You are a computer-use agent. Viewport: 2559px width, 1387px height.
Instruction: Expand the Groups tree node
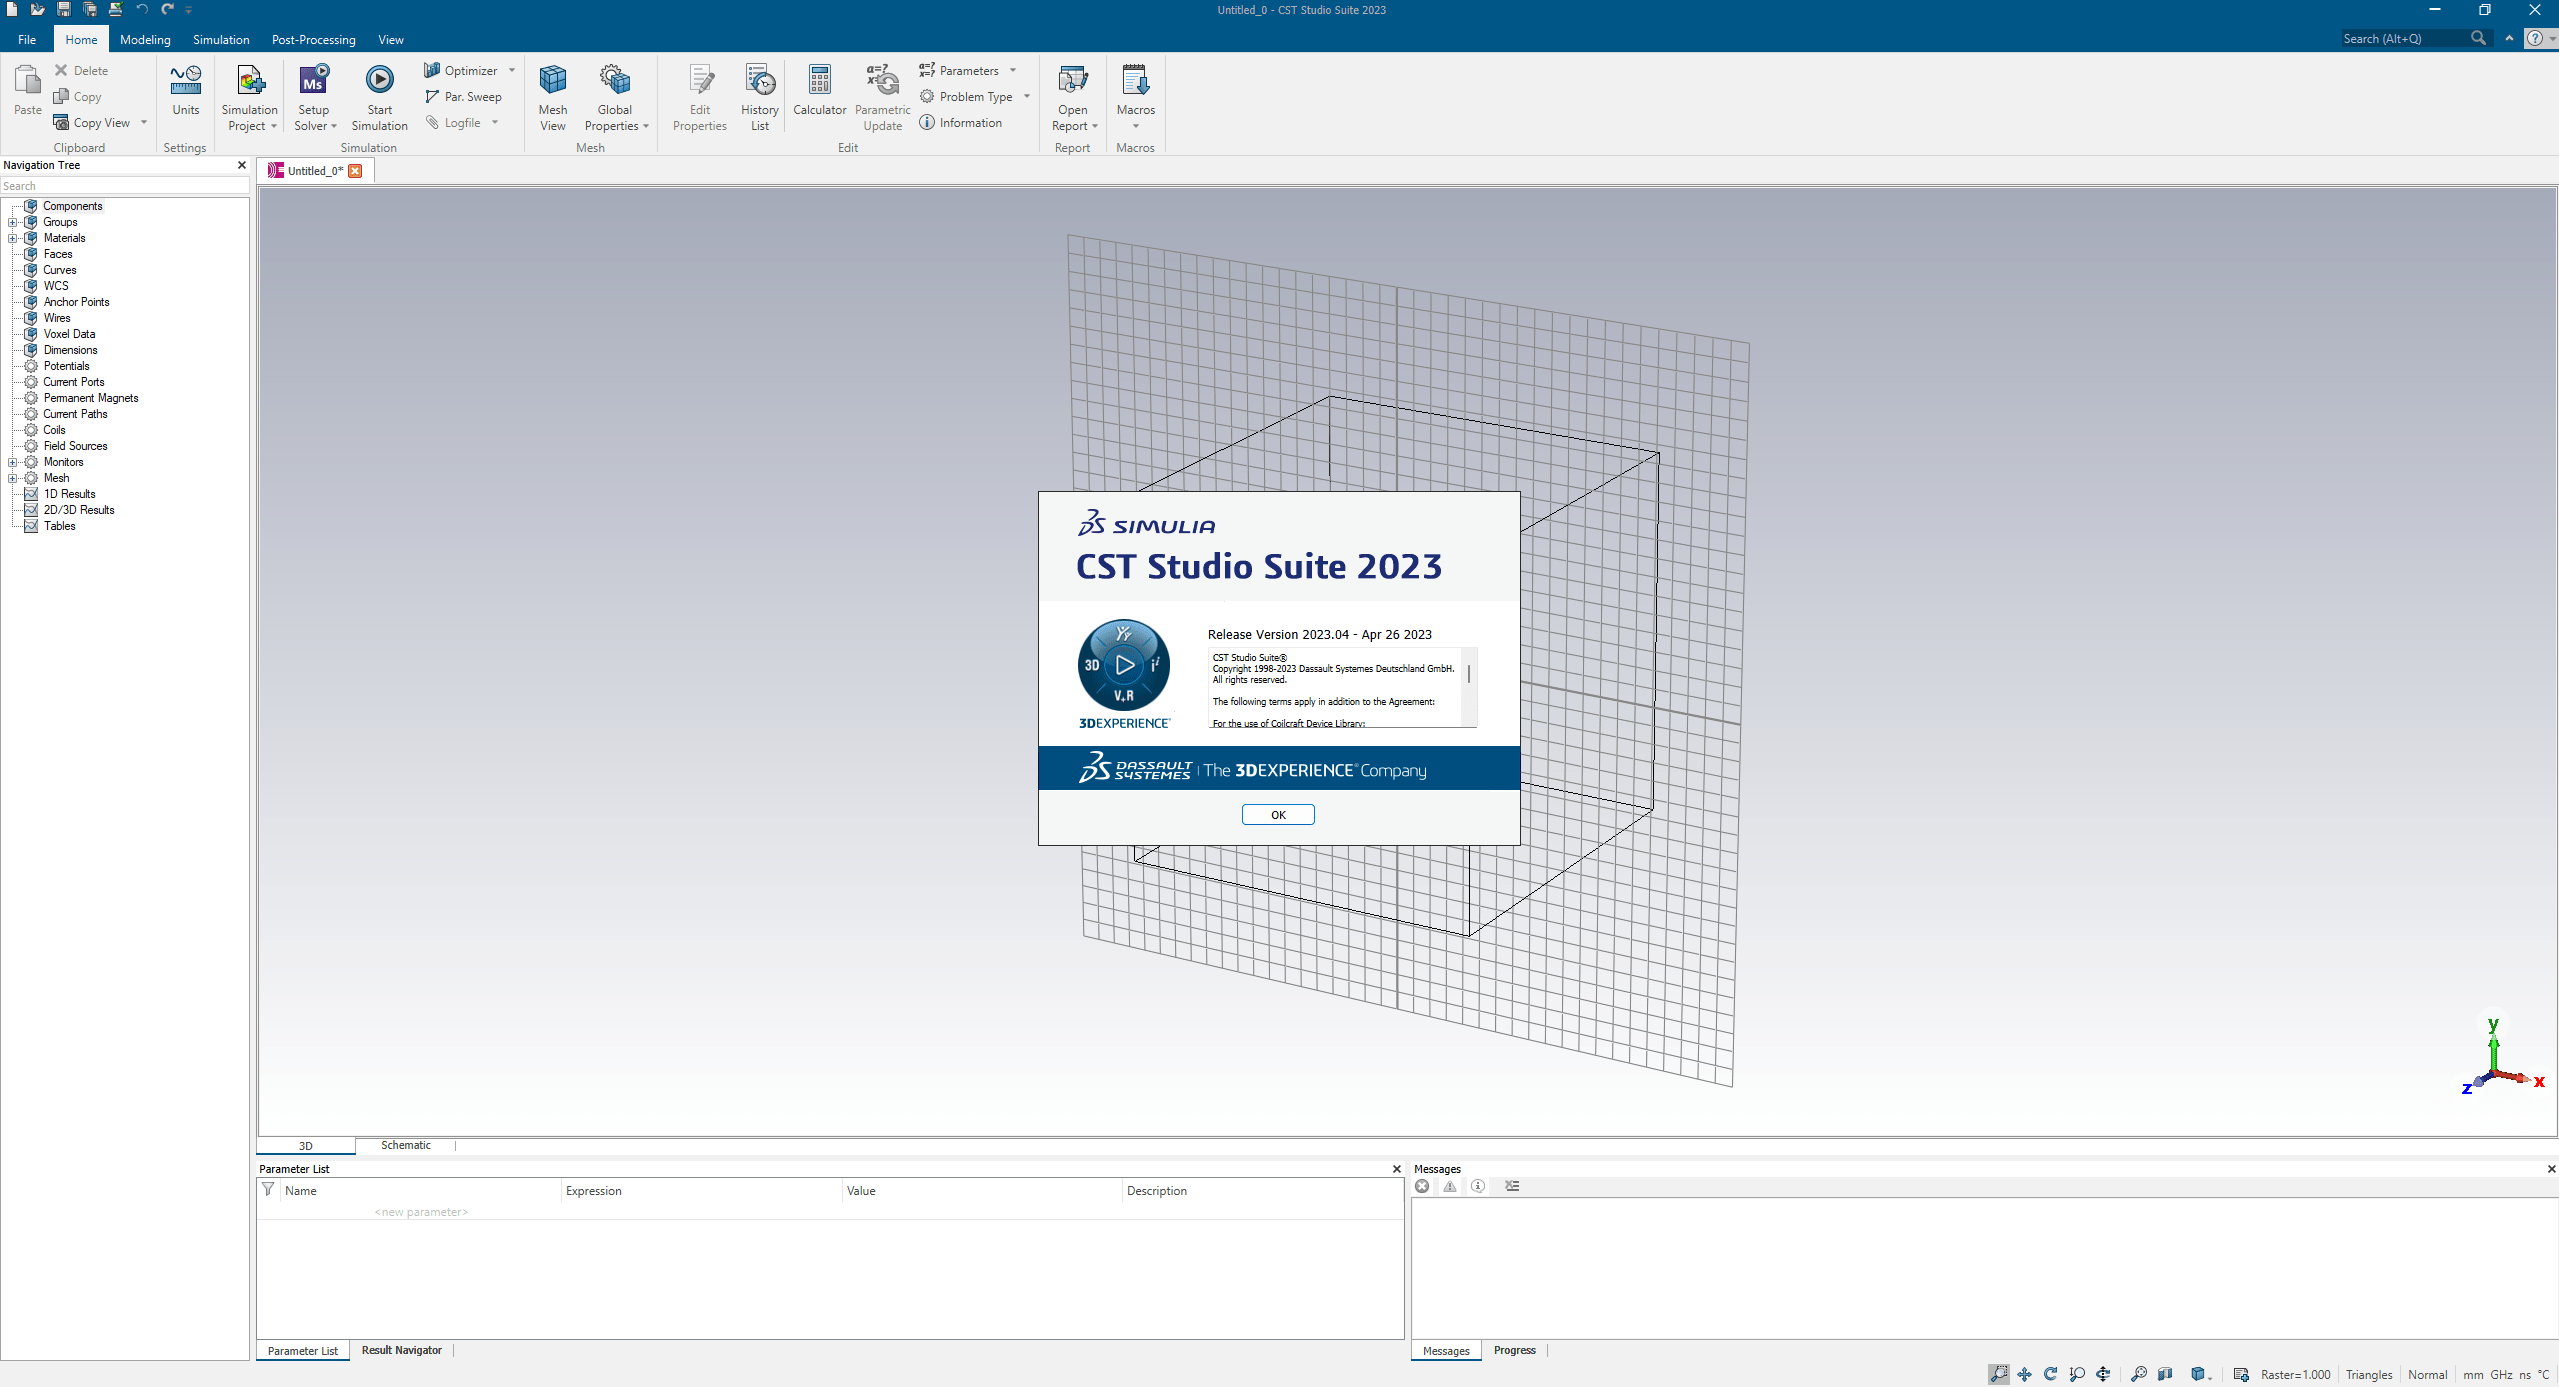[12, 222]
